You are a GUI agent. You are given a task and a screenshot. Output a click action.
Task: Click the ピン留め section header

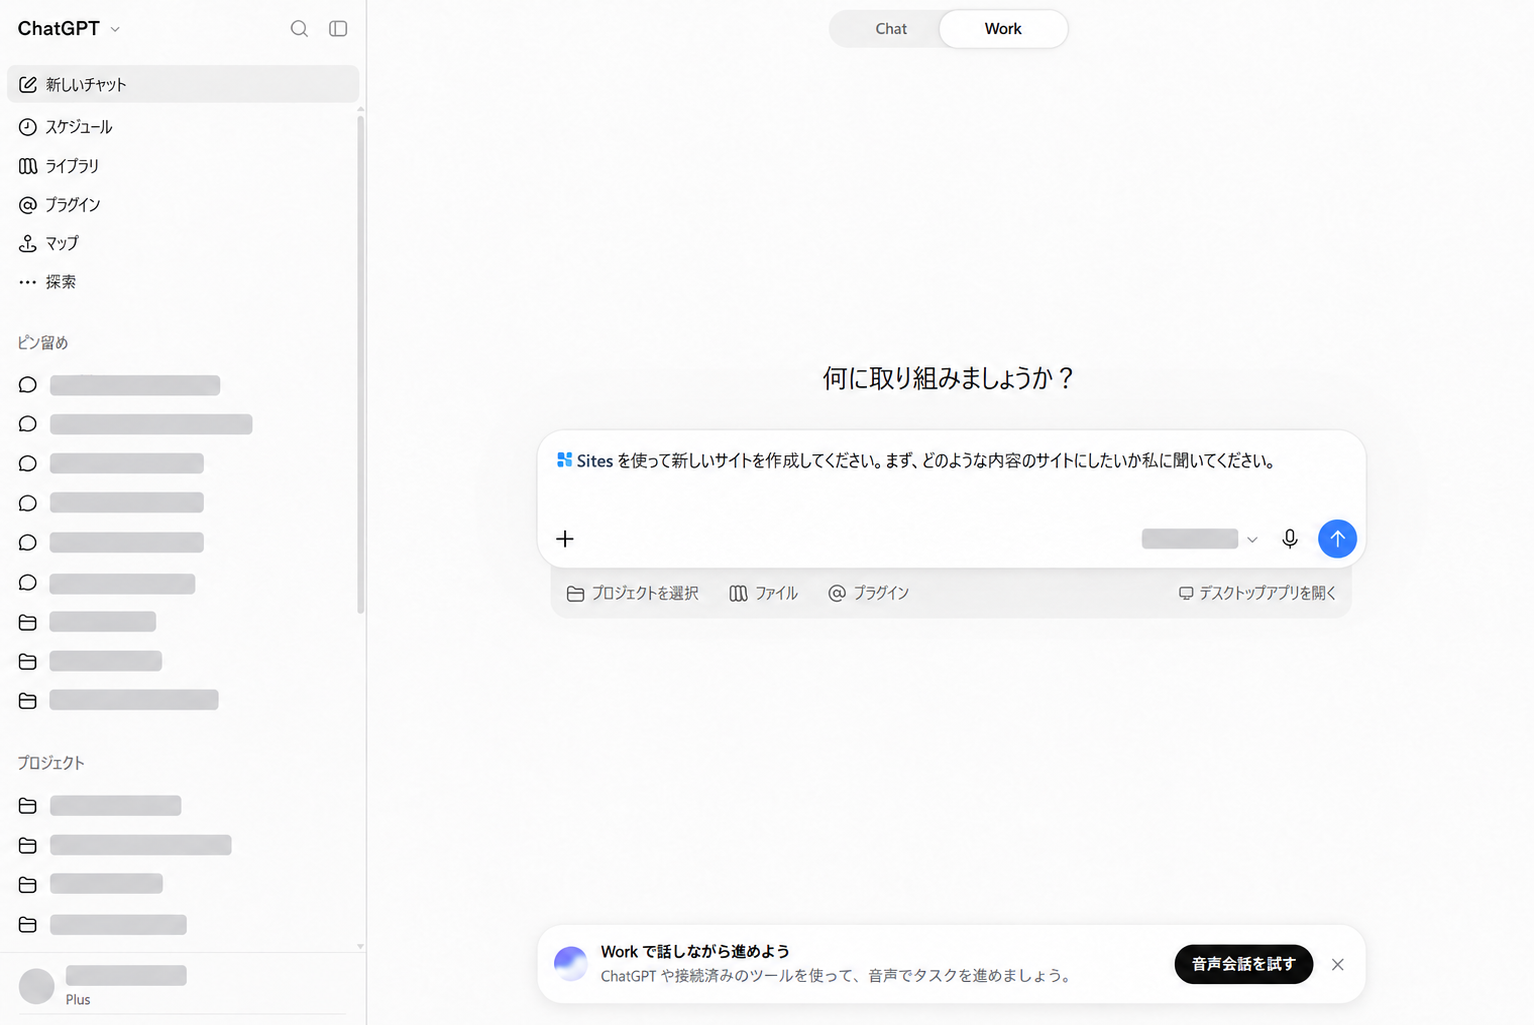click(x=43, y=343)
